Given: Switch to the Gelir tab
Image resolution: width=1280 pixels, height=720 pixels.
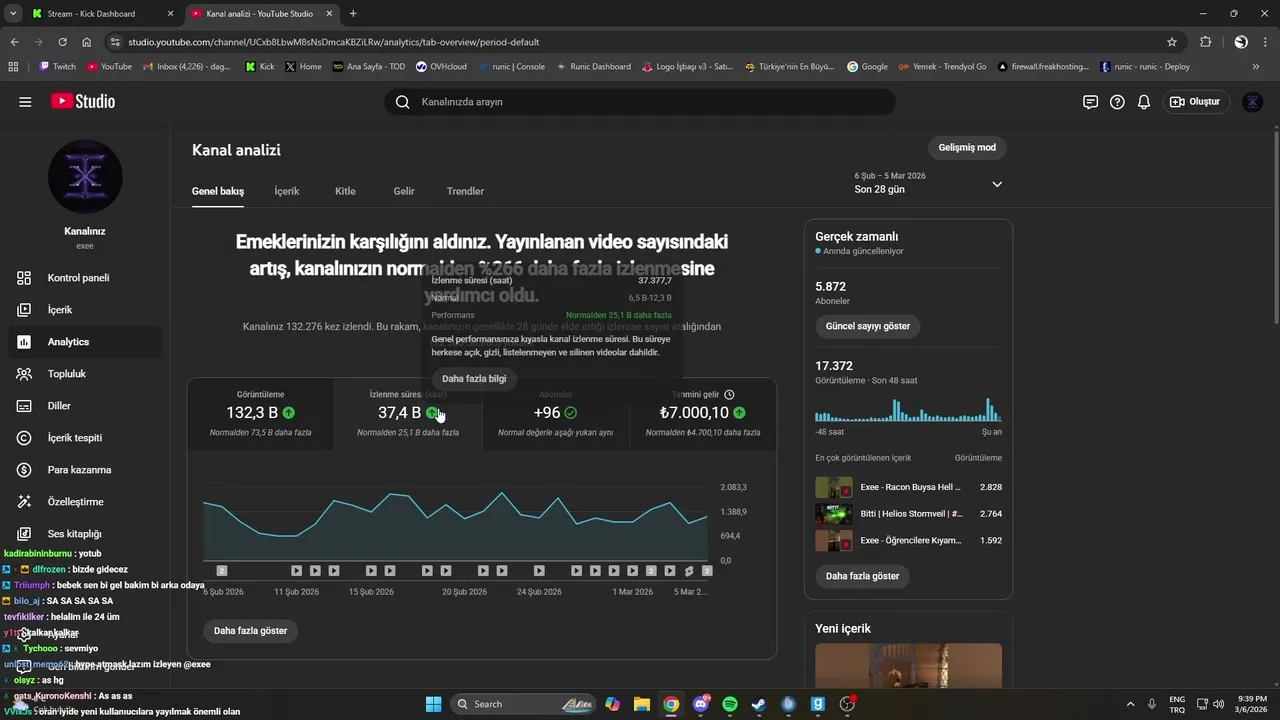Looking at the screenshot, I should point(404,191).
